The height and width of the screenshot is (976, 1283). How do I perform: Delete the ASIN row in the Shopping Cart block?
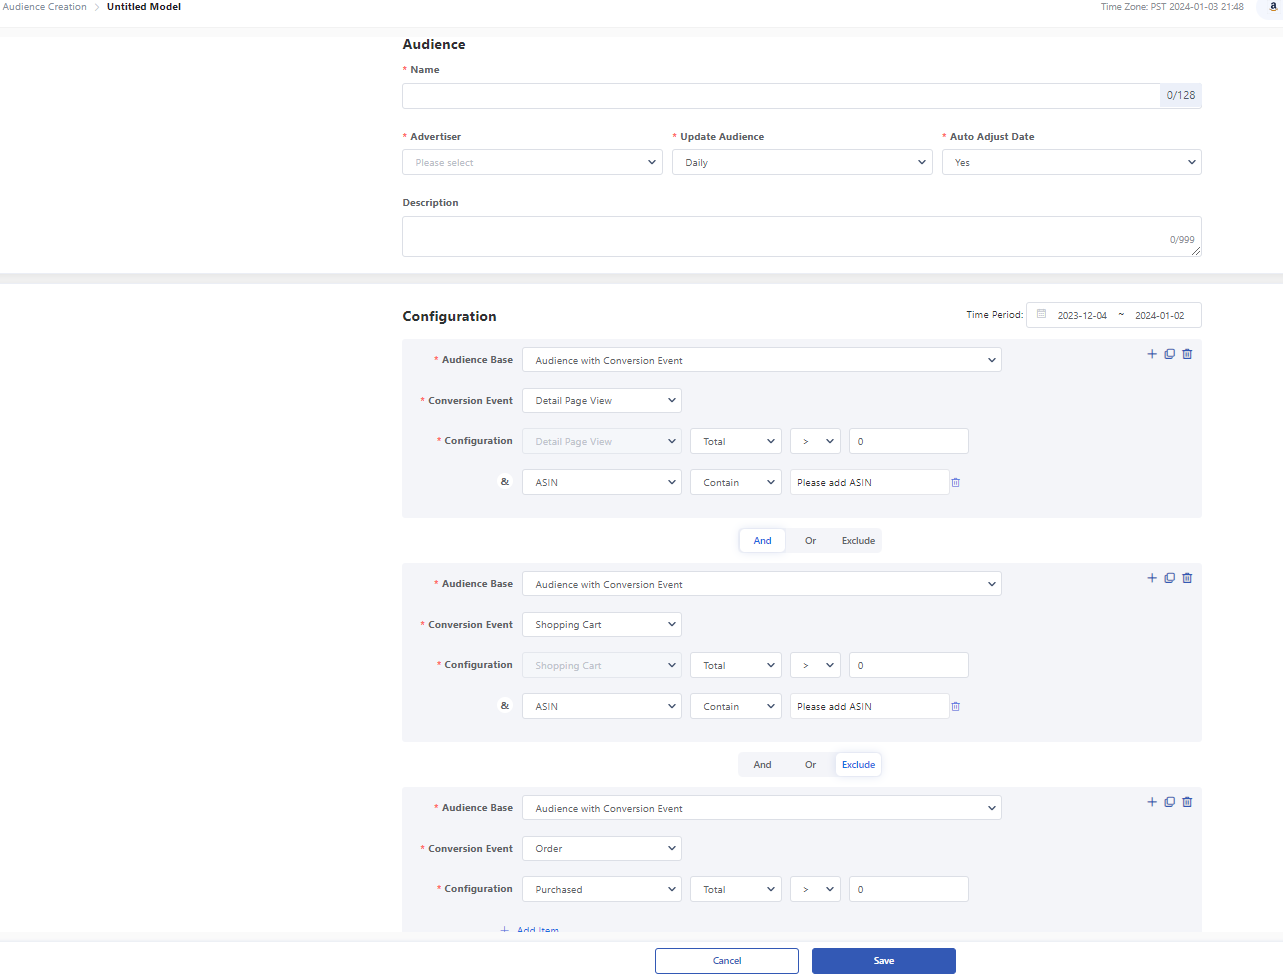pos(955,706)
